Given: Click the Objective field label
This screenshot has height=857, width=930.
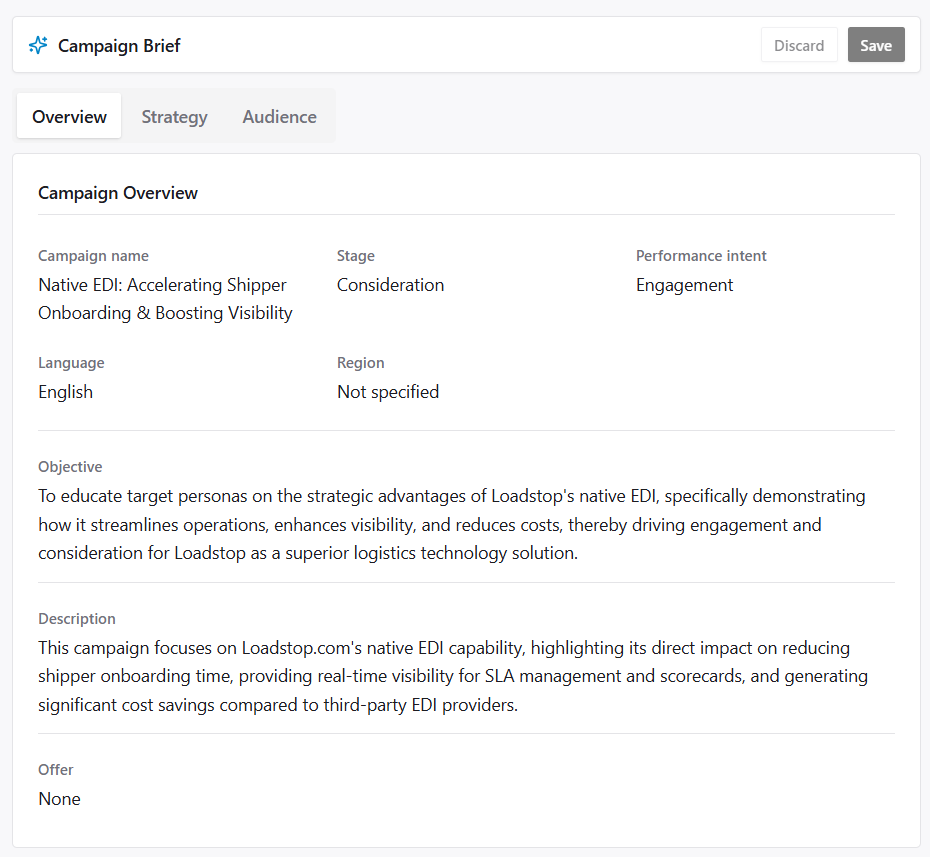Looking at the screenshot, I should (70, 467).
